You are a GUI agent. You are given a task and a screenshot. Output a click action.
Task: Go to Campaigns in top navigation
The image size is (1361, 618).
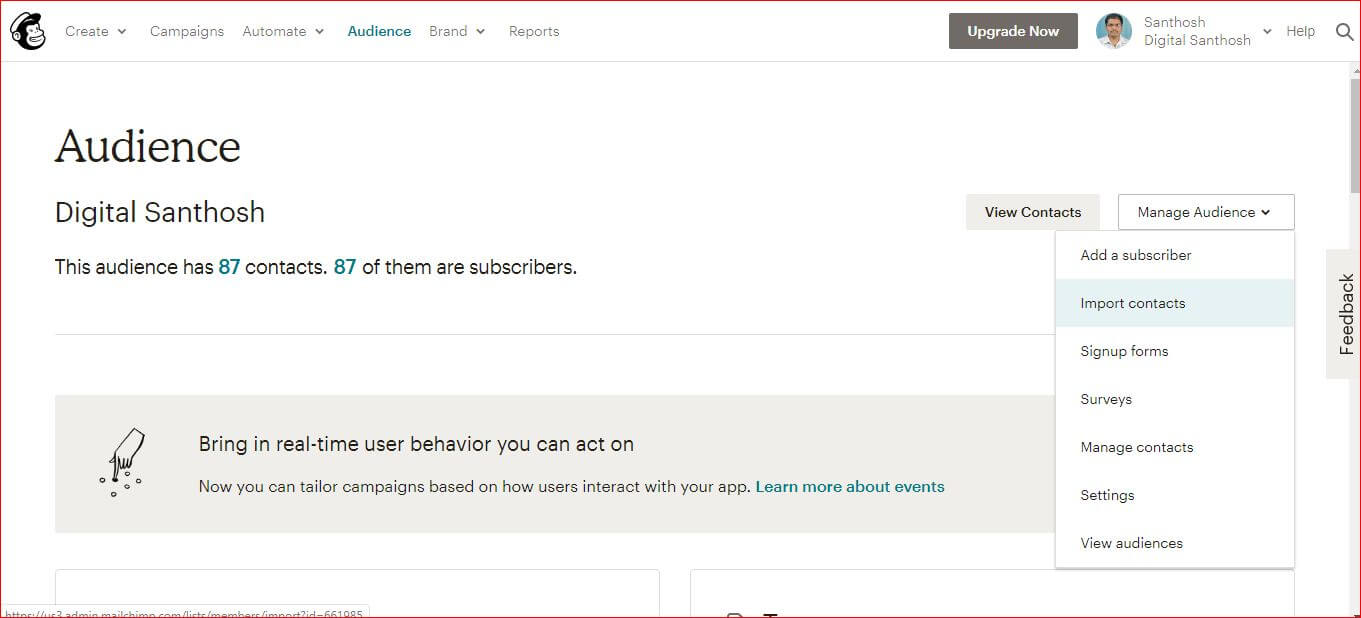click(x=187, y=31)
